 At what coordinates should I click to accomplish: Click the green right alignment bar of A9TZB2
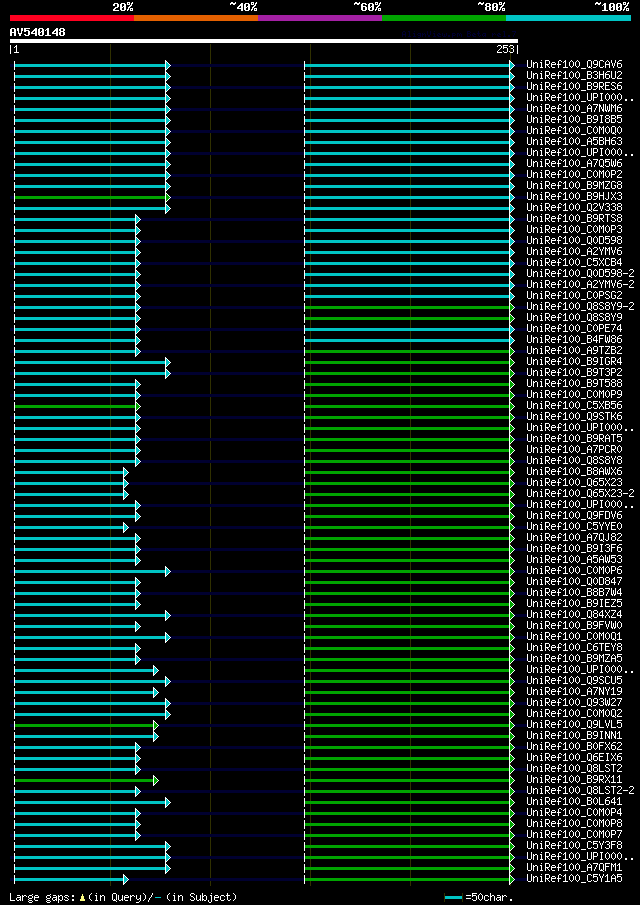tap(409, 351)
